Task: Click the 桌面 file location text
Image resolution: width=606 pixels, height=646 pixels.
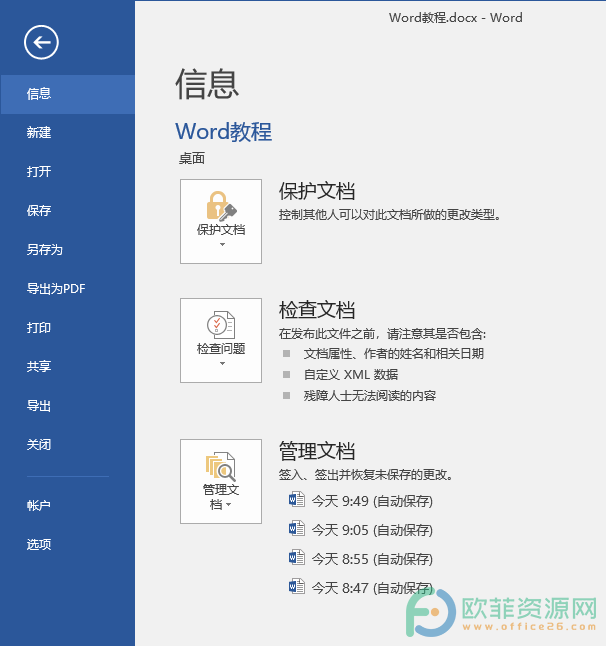Action: pos(192,159)
